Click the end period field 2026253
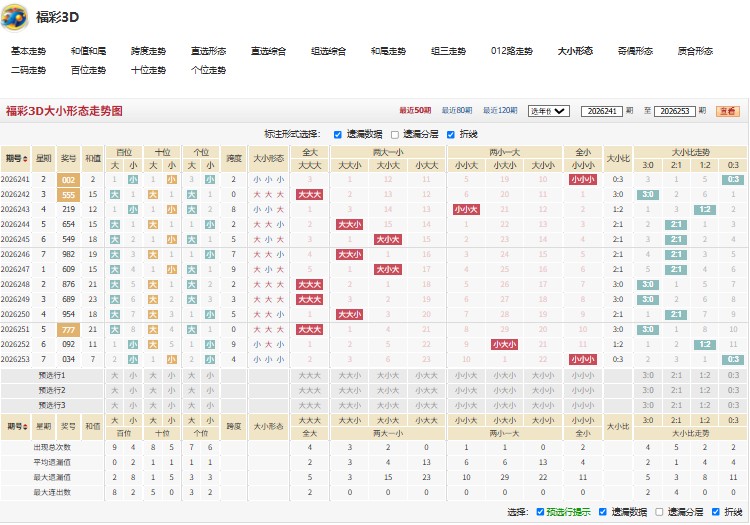 tap(674, 111)
